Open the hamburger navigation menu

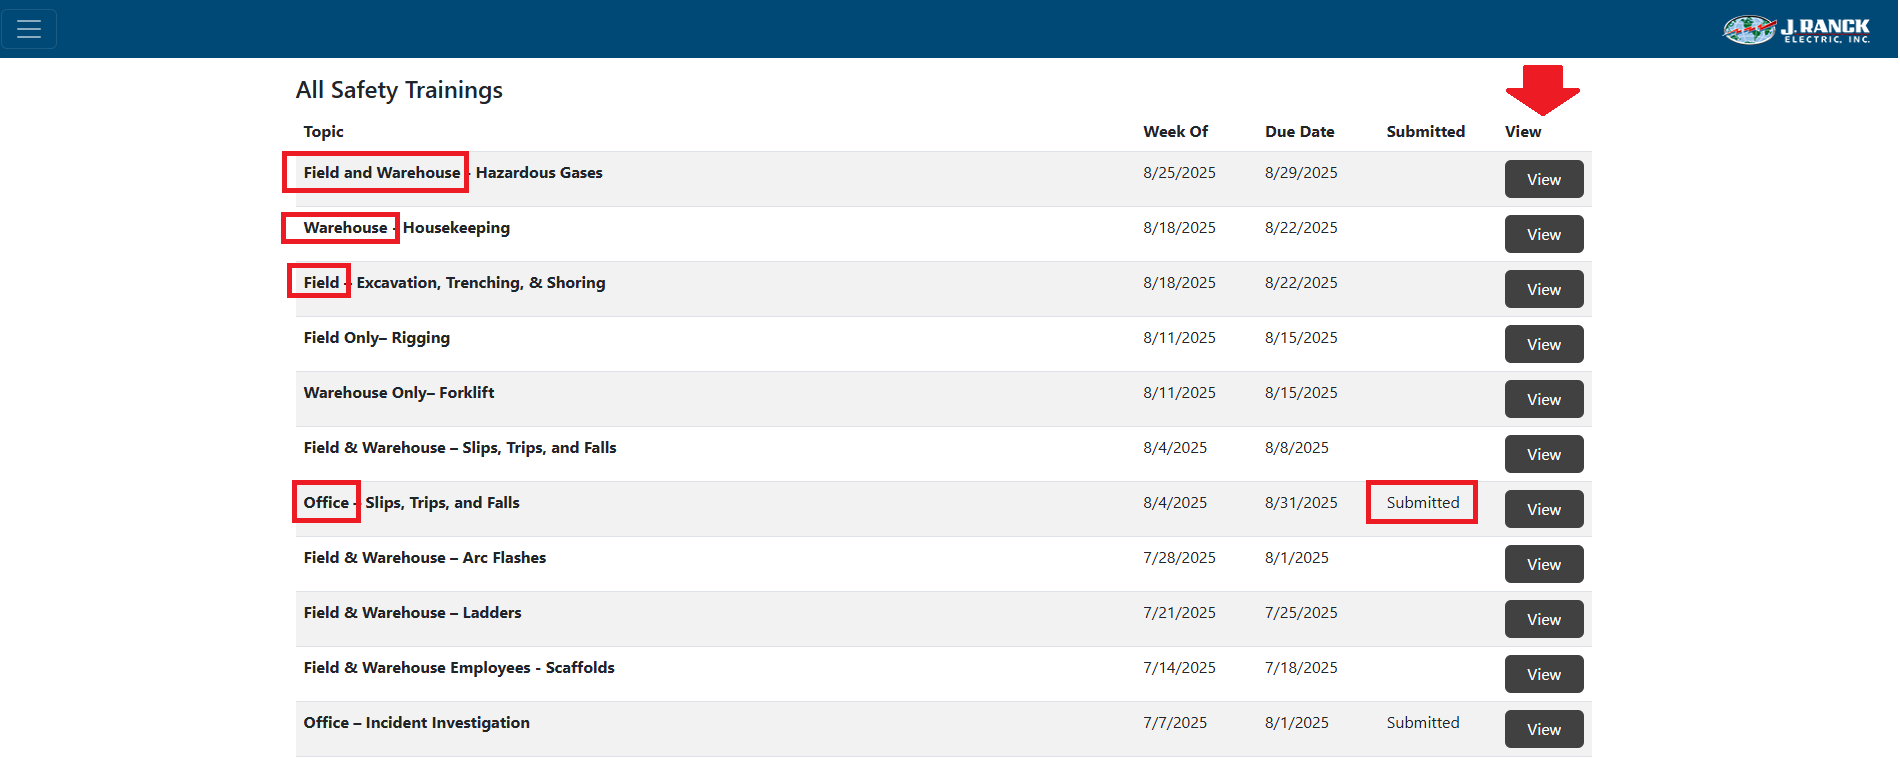click(29, 29)
